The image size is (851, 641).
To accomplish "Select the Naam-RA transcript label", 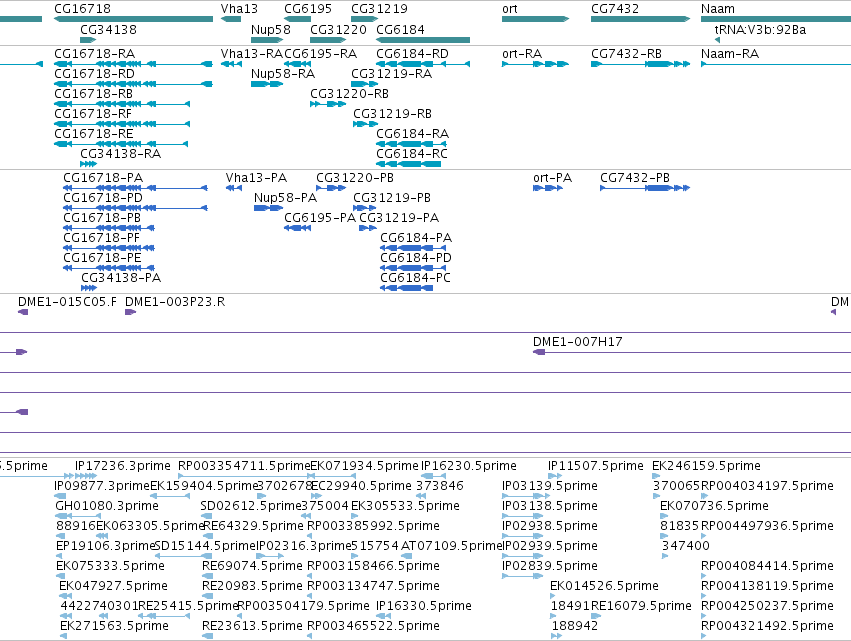I will pos(730,53).
